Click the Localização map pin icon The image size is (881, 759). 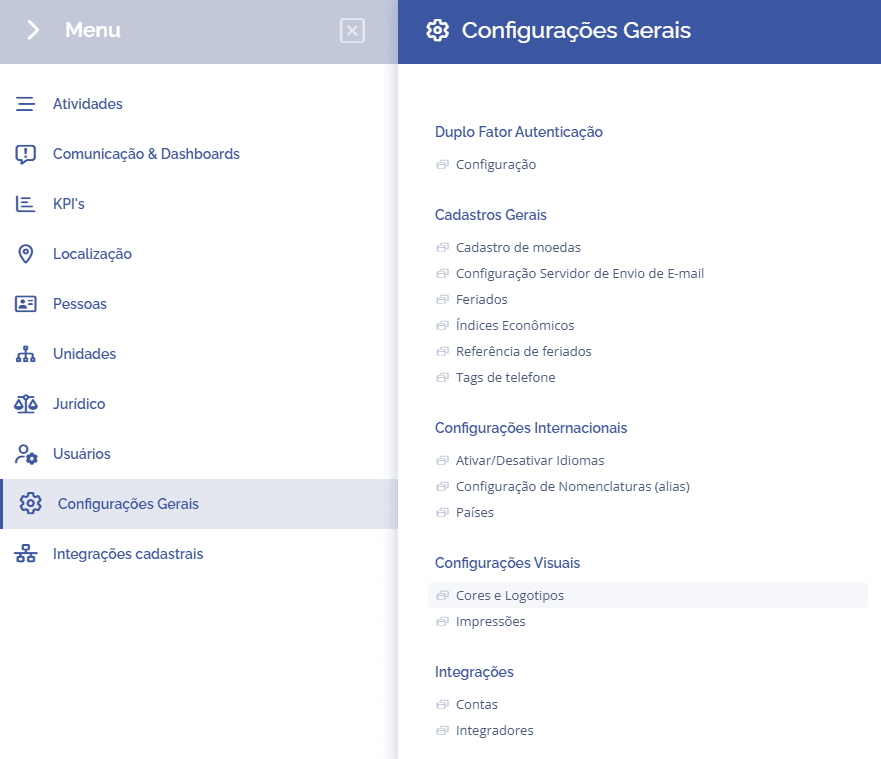coord(25,254)
